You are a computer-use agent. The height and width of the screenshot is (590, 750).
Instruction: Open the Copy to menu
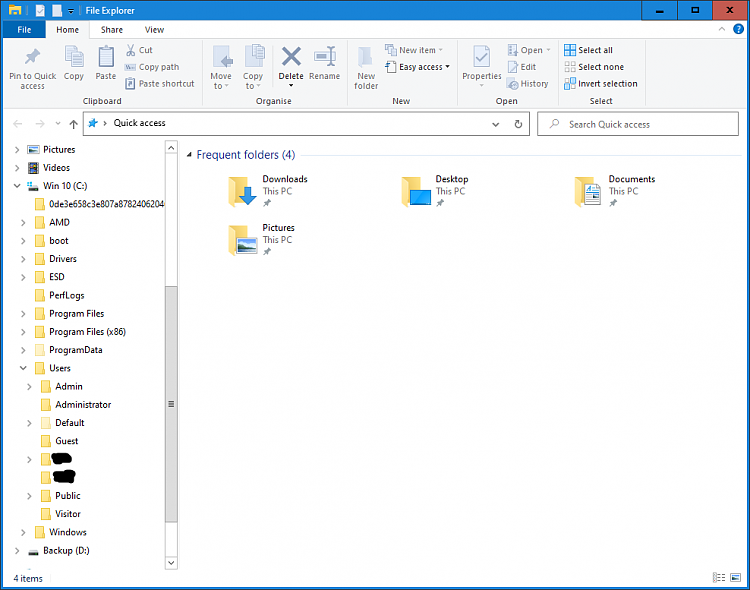253,68
